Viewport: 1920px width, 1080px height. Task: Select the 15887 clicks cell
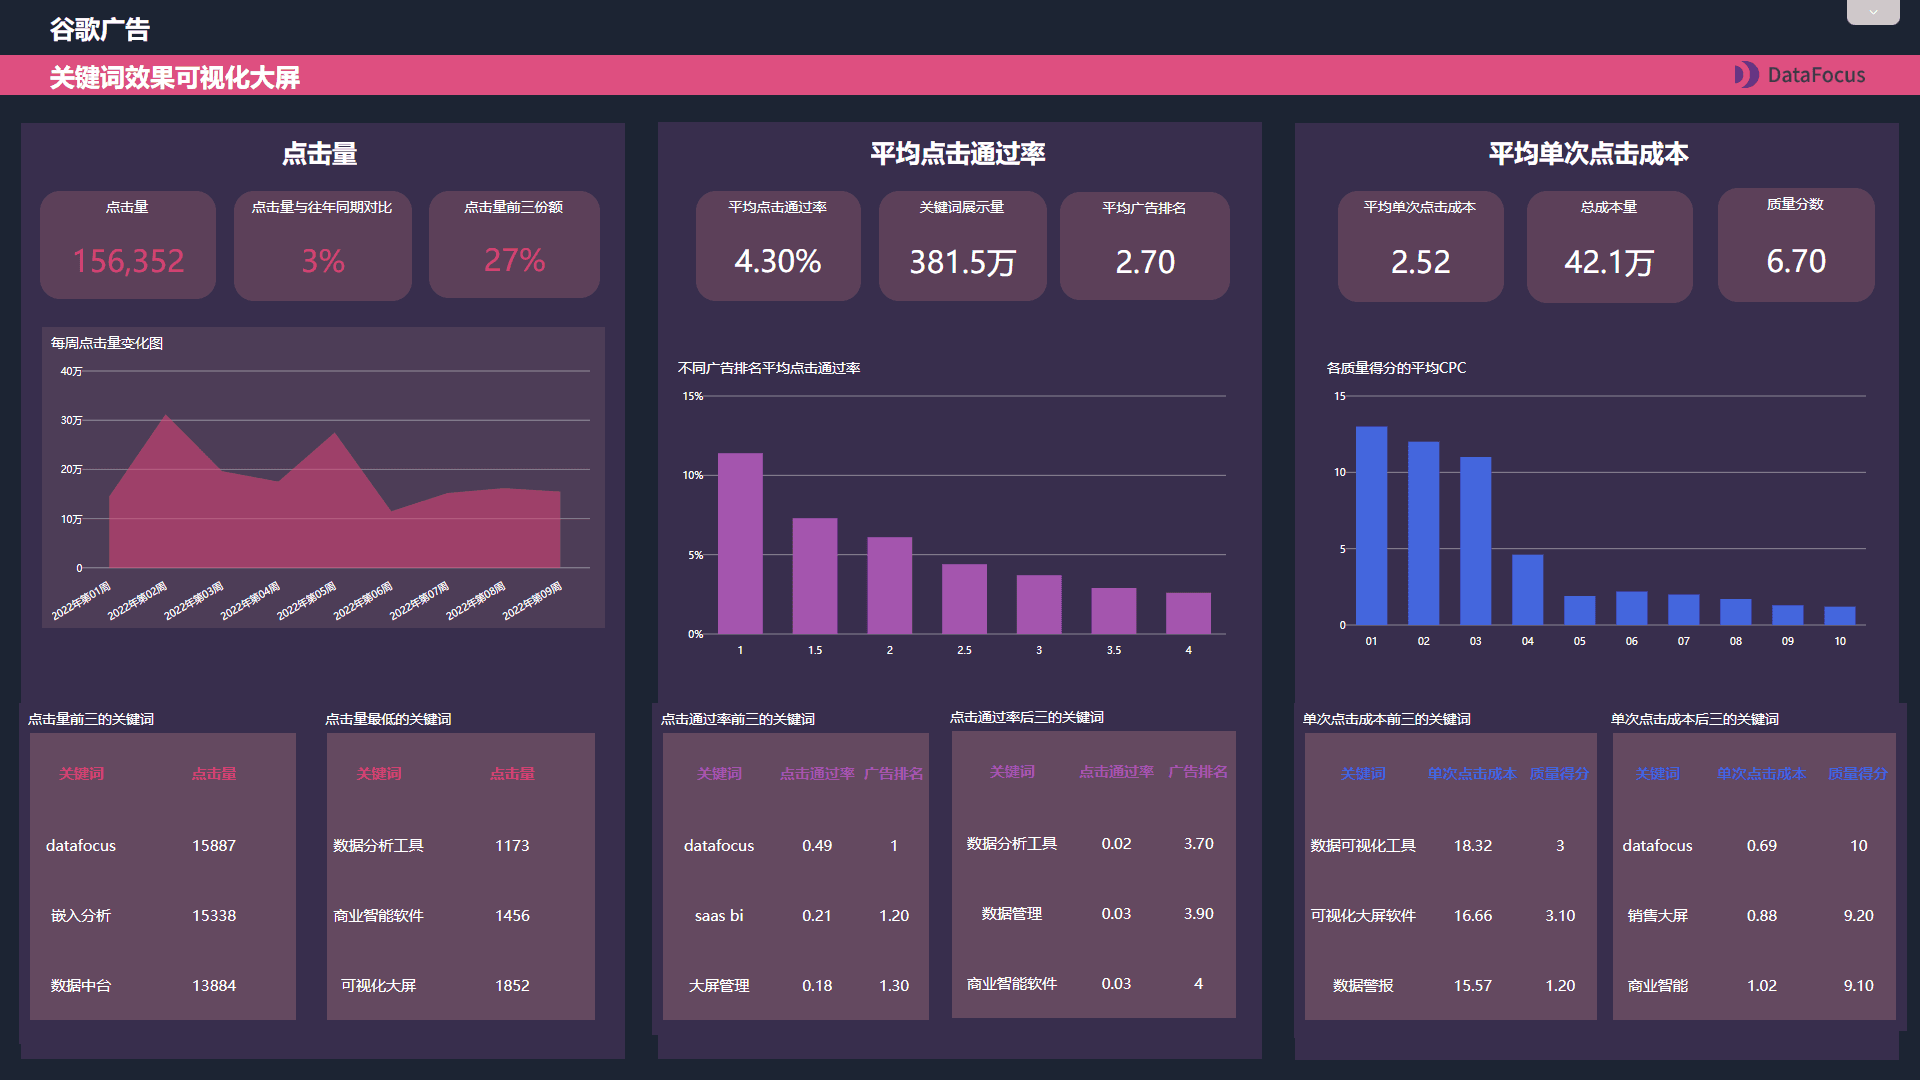(x=214, y=846)
